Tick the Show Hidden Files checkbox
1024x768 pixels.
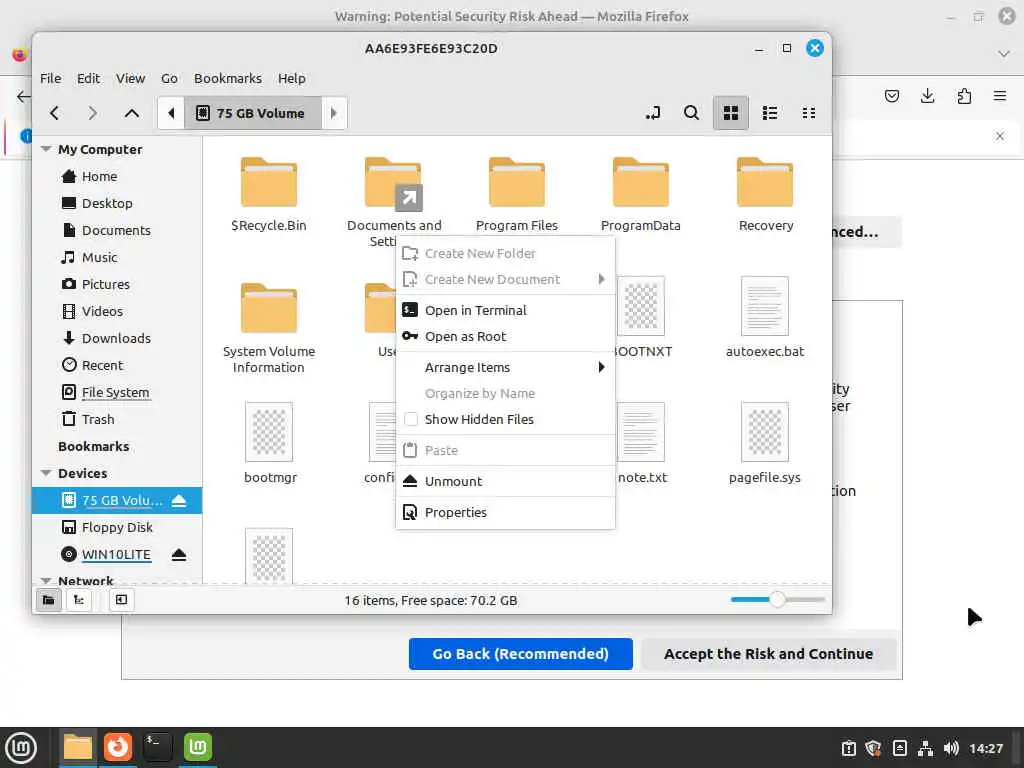(x=411, y=419)
